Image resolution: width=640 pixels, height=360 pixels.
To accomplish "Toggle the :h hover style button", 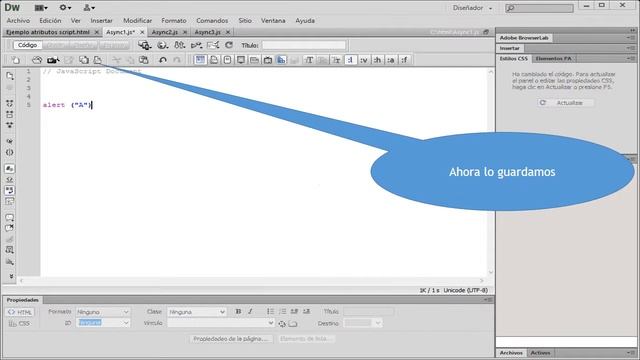I will (377, 60).
